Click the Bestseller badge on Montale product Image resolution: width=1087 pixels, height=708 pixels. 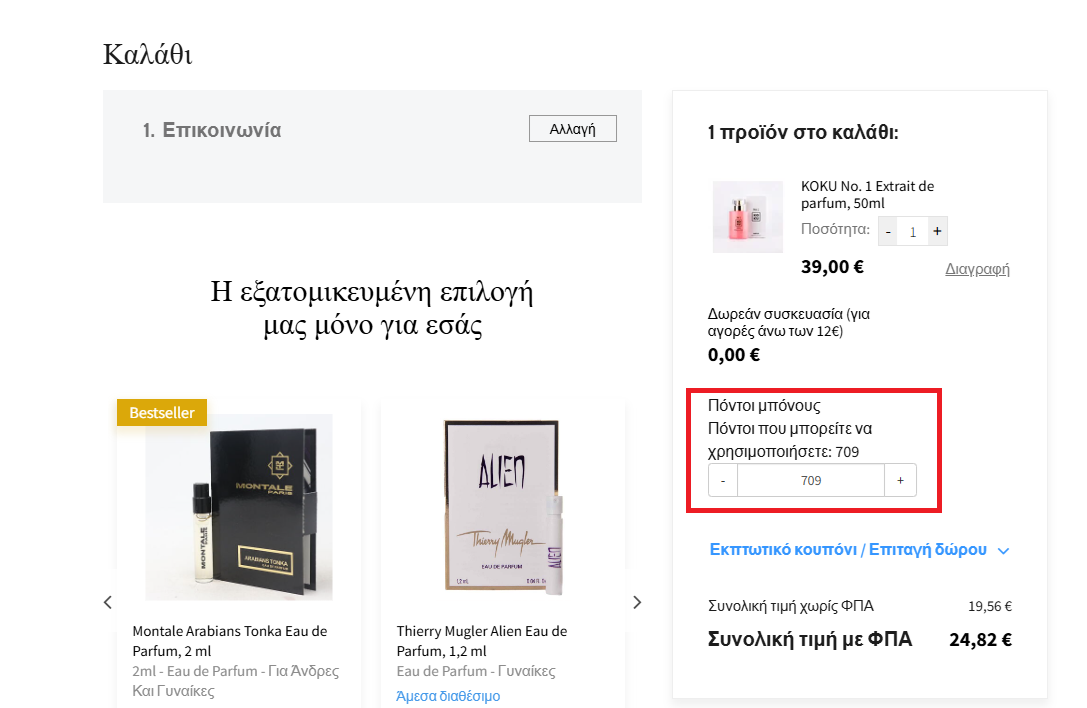162,413
